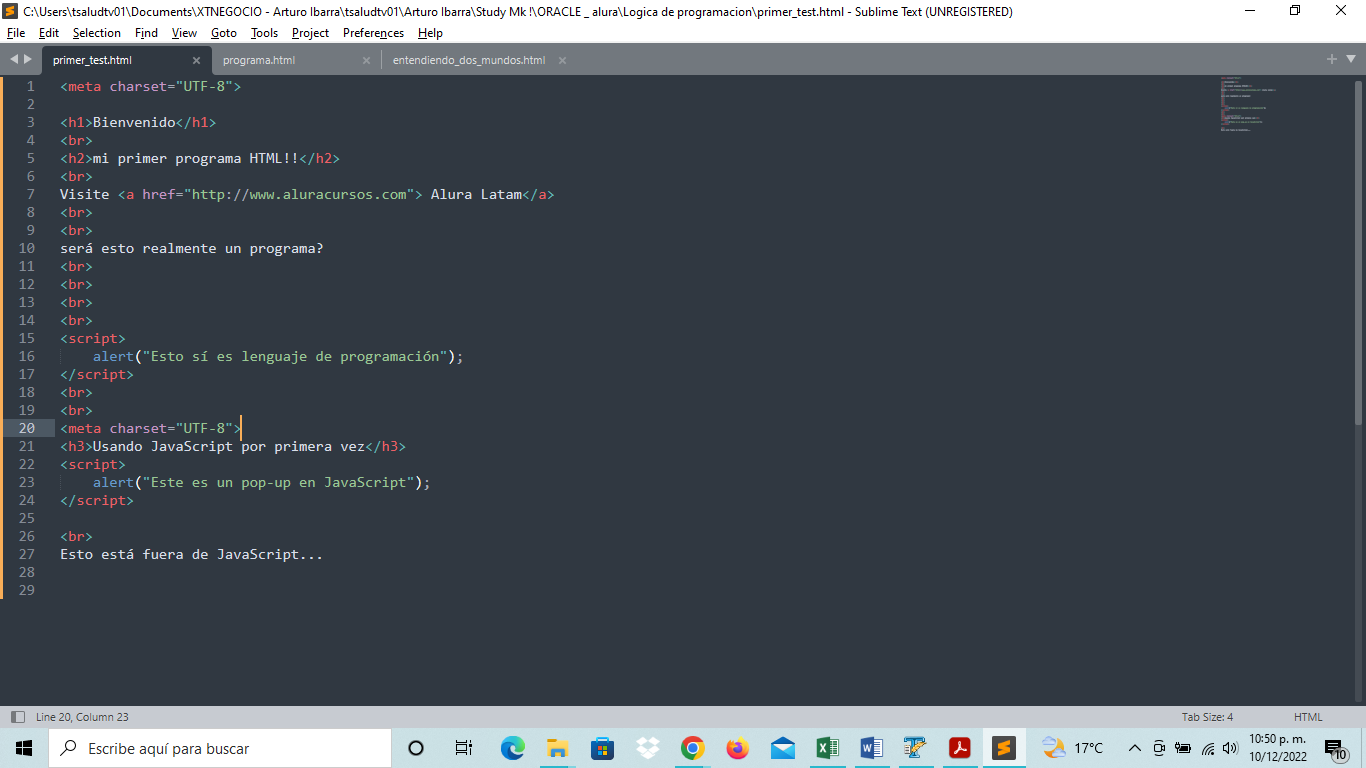Screen dimensions: 1366x768
Task: Close the programa.html tab
Action: click(x=366, y=60)
